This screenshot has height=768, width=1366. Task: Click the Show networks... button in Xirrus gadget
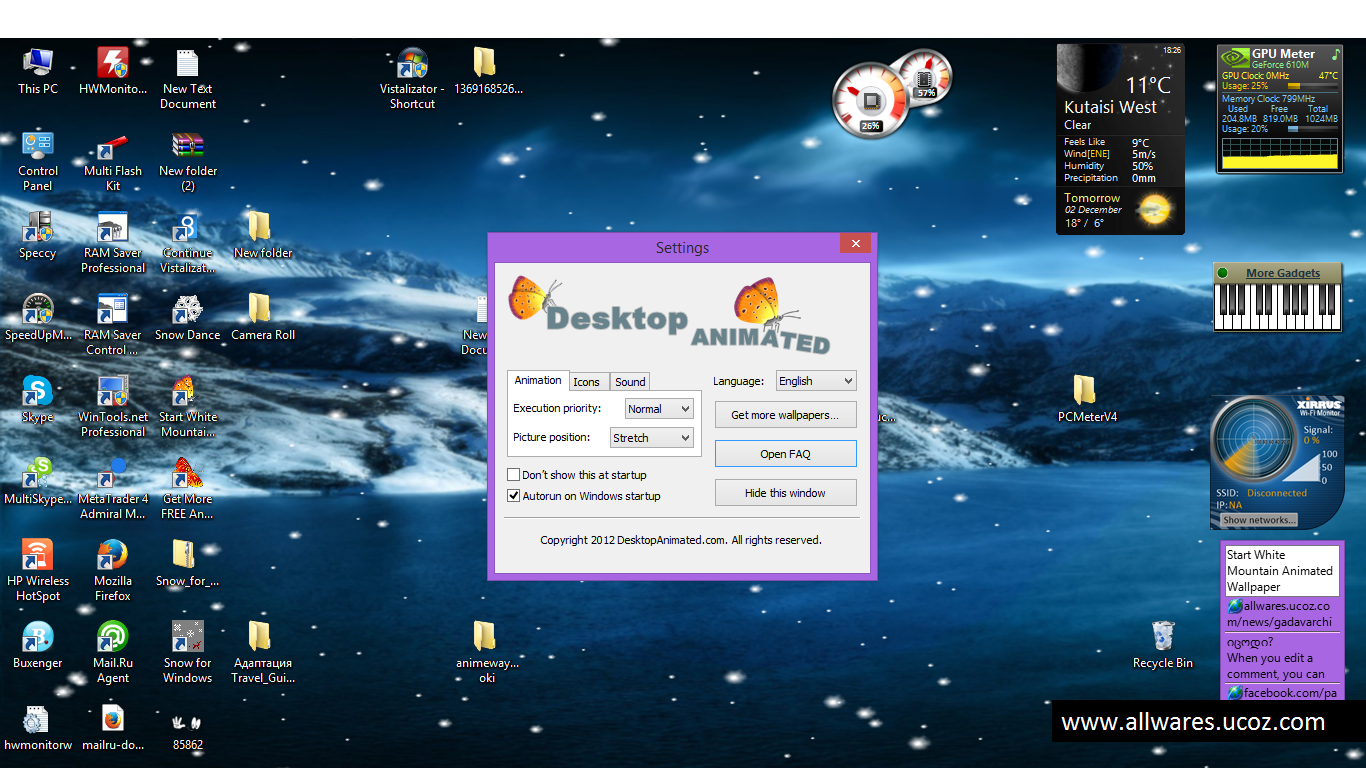click(x=1259, y=520)
